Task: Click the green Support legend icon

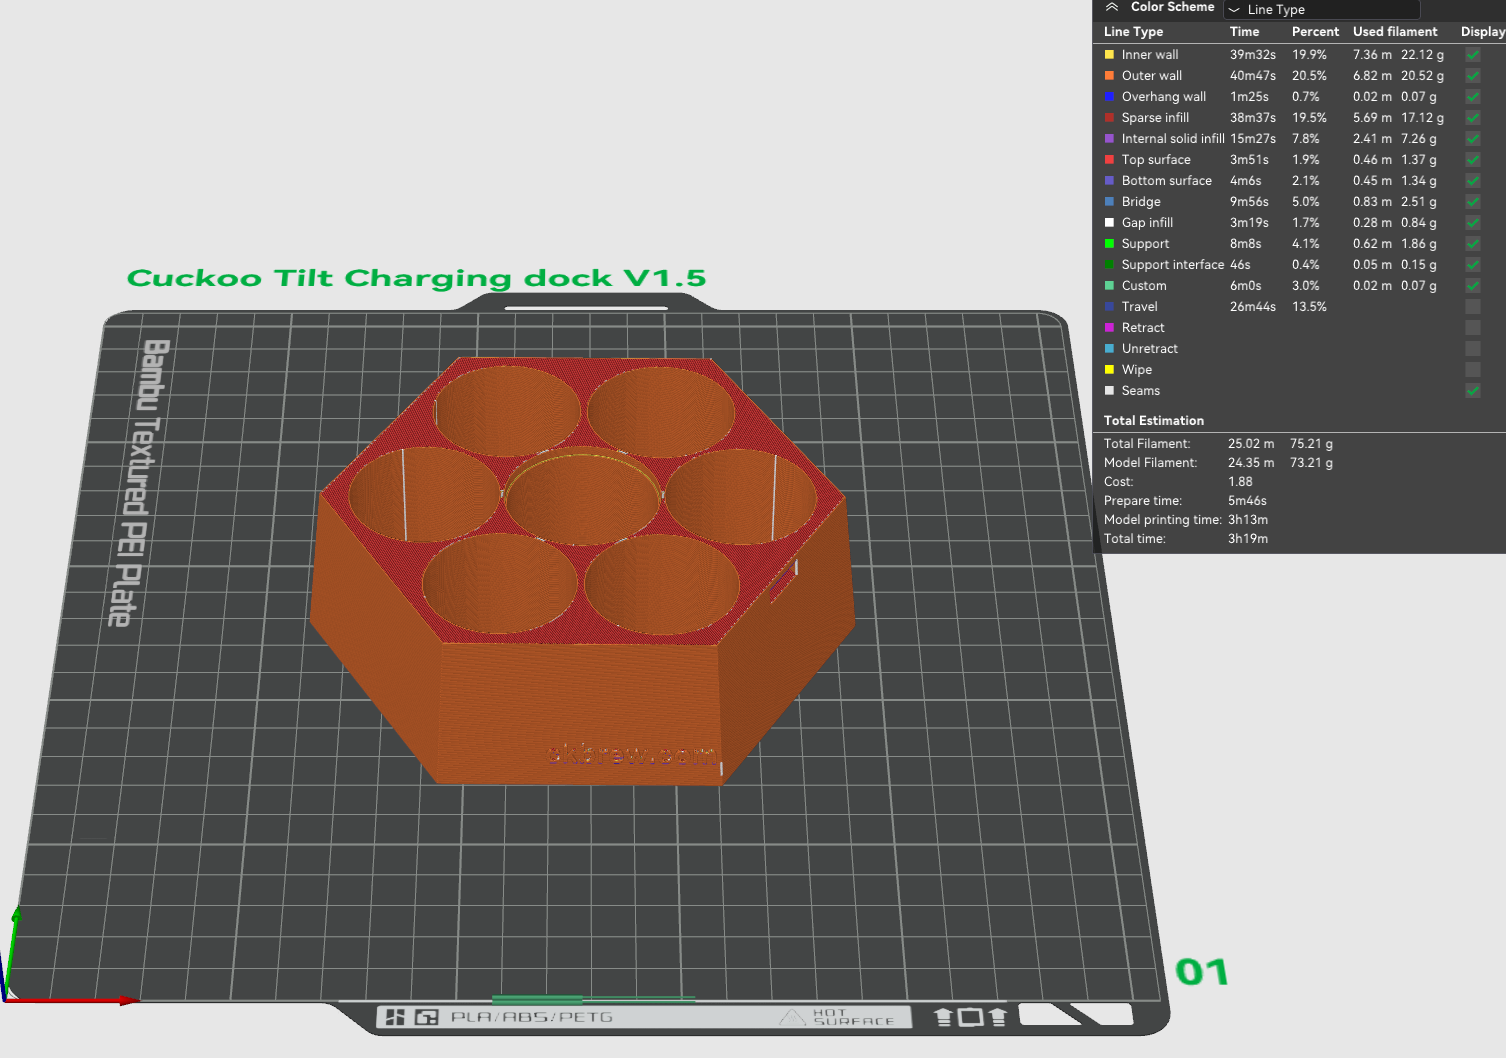Action: coord(1109,244)
